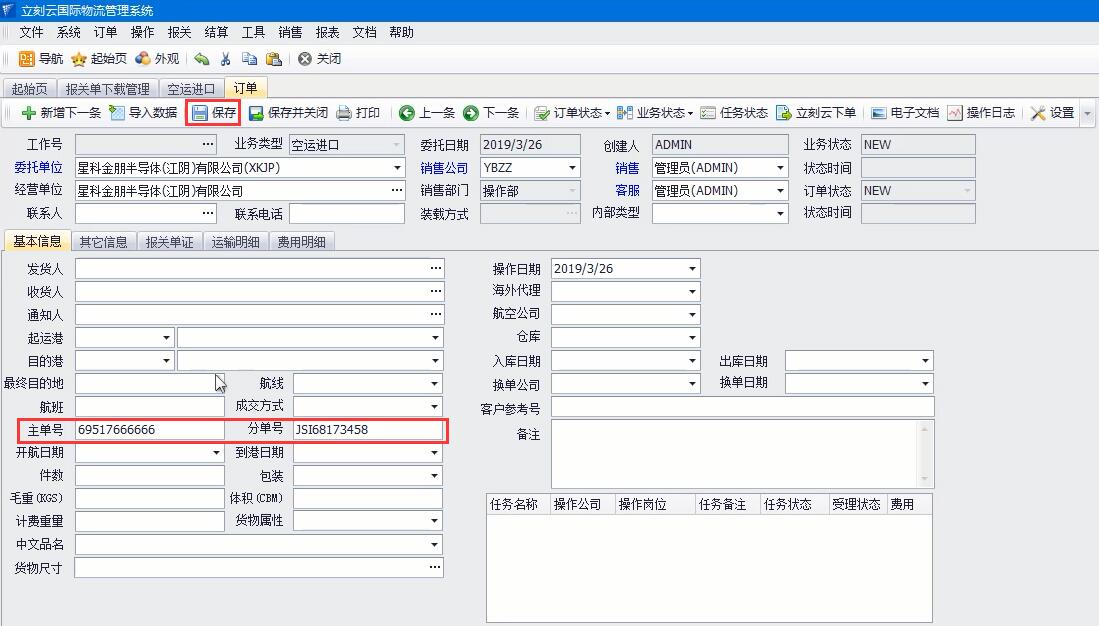The image size is (1099, 626).
Task: Open the 报关 menu in menu bar
Action: pyautogui.click(x=180, y=32)
